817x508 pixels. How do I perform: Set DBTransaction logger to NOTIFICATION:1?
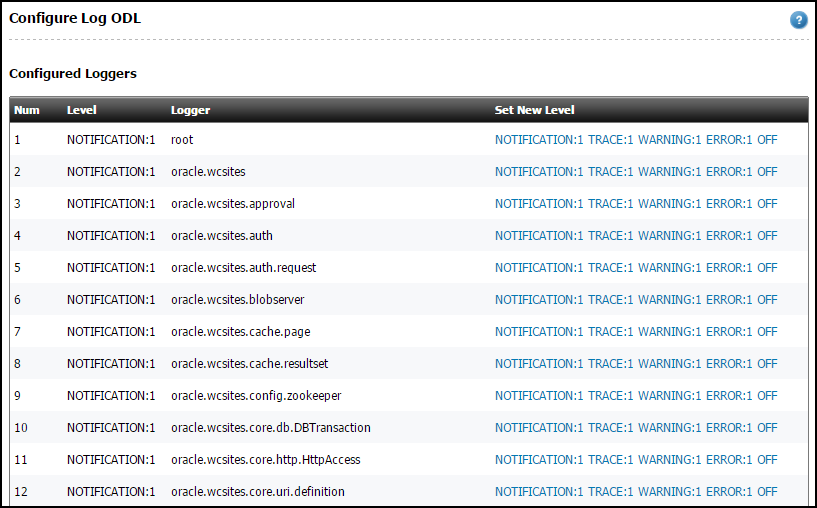coord(539,427)
